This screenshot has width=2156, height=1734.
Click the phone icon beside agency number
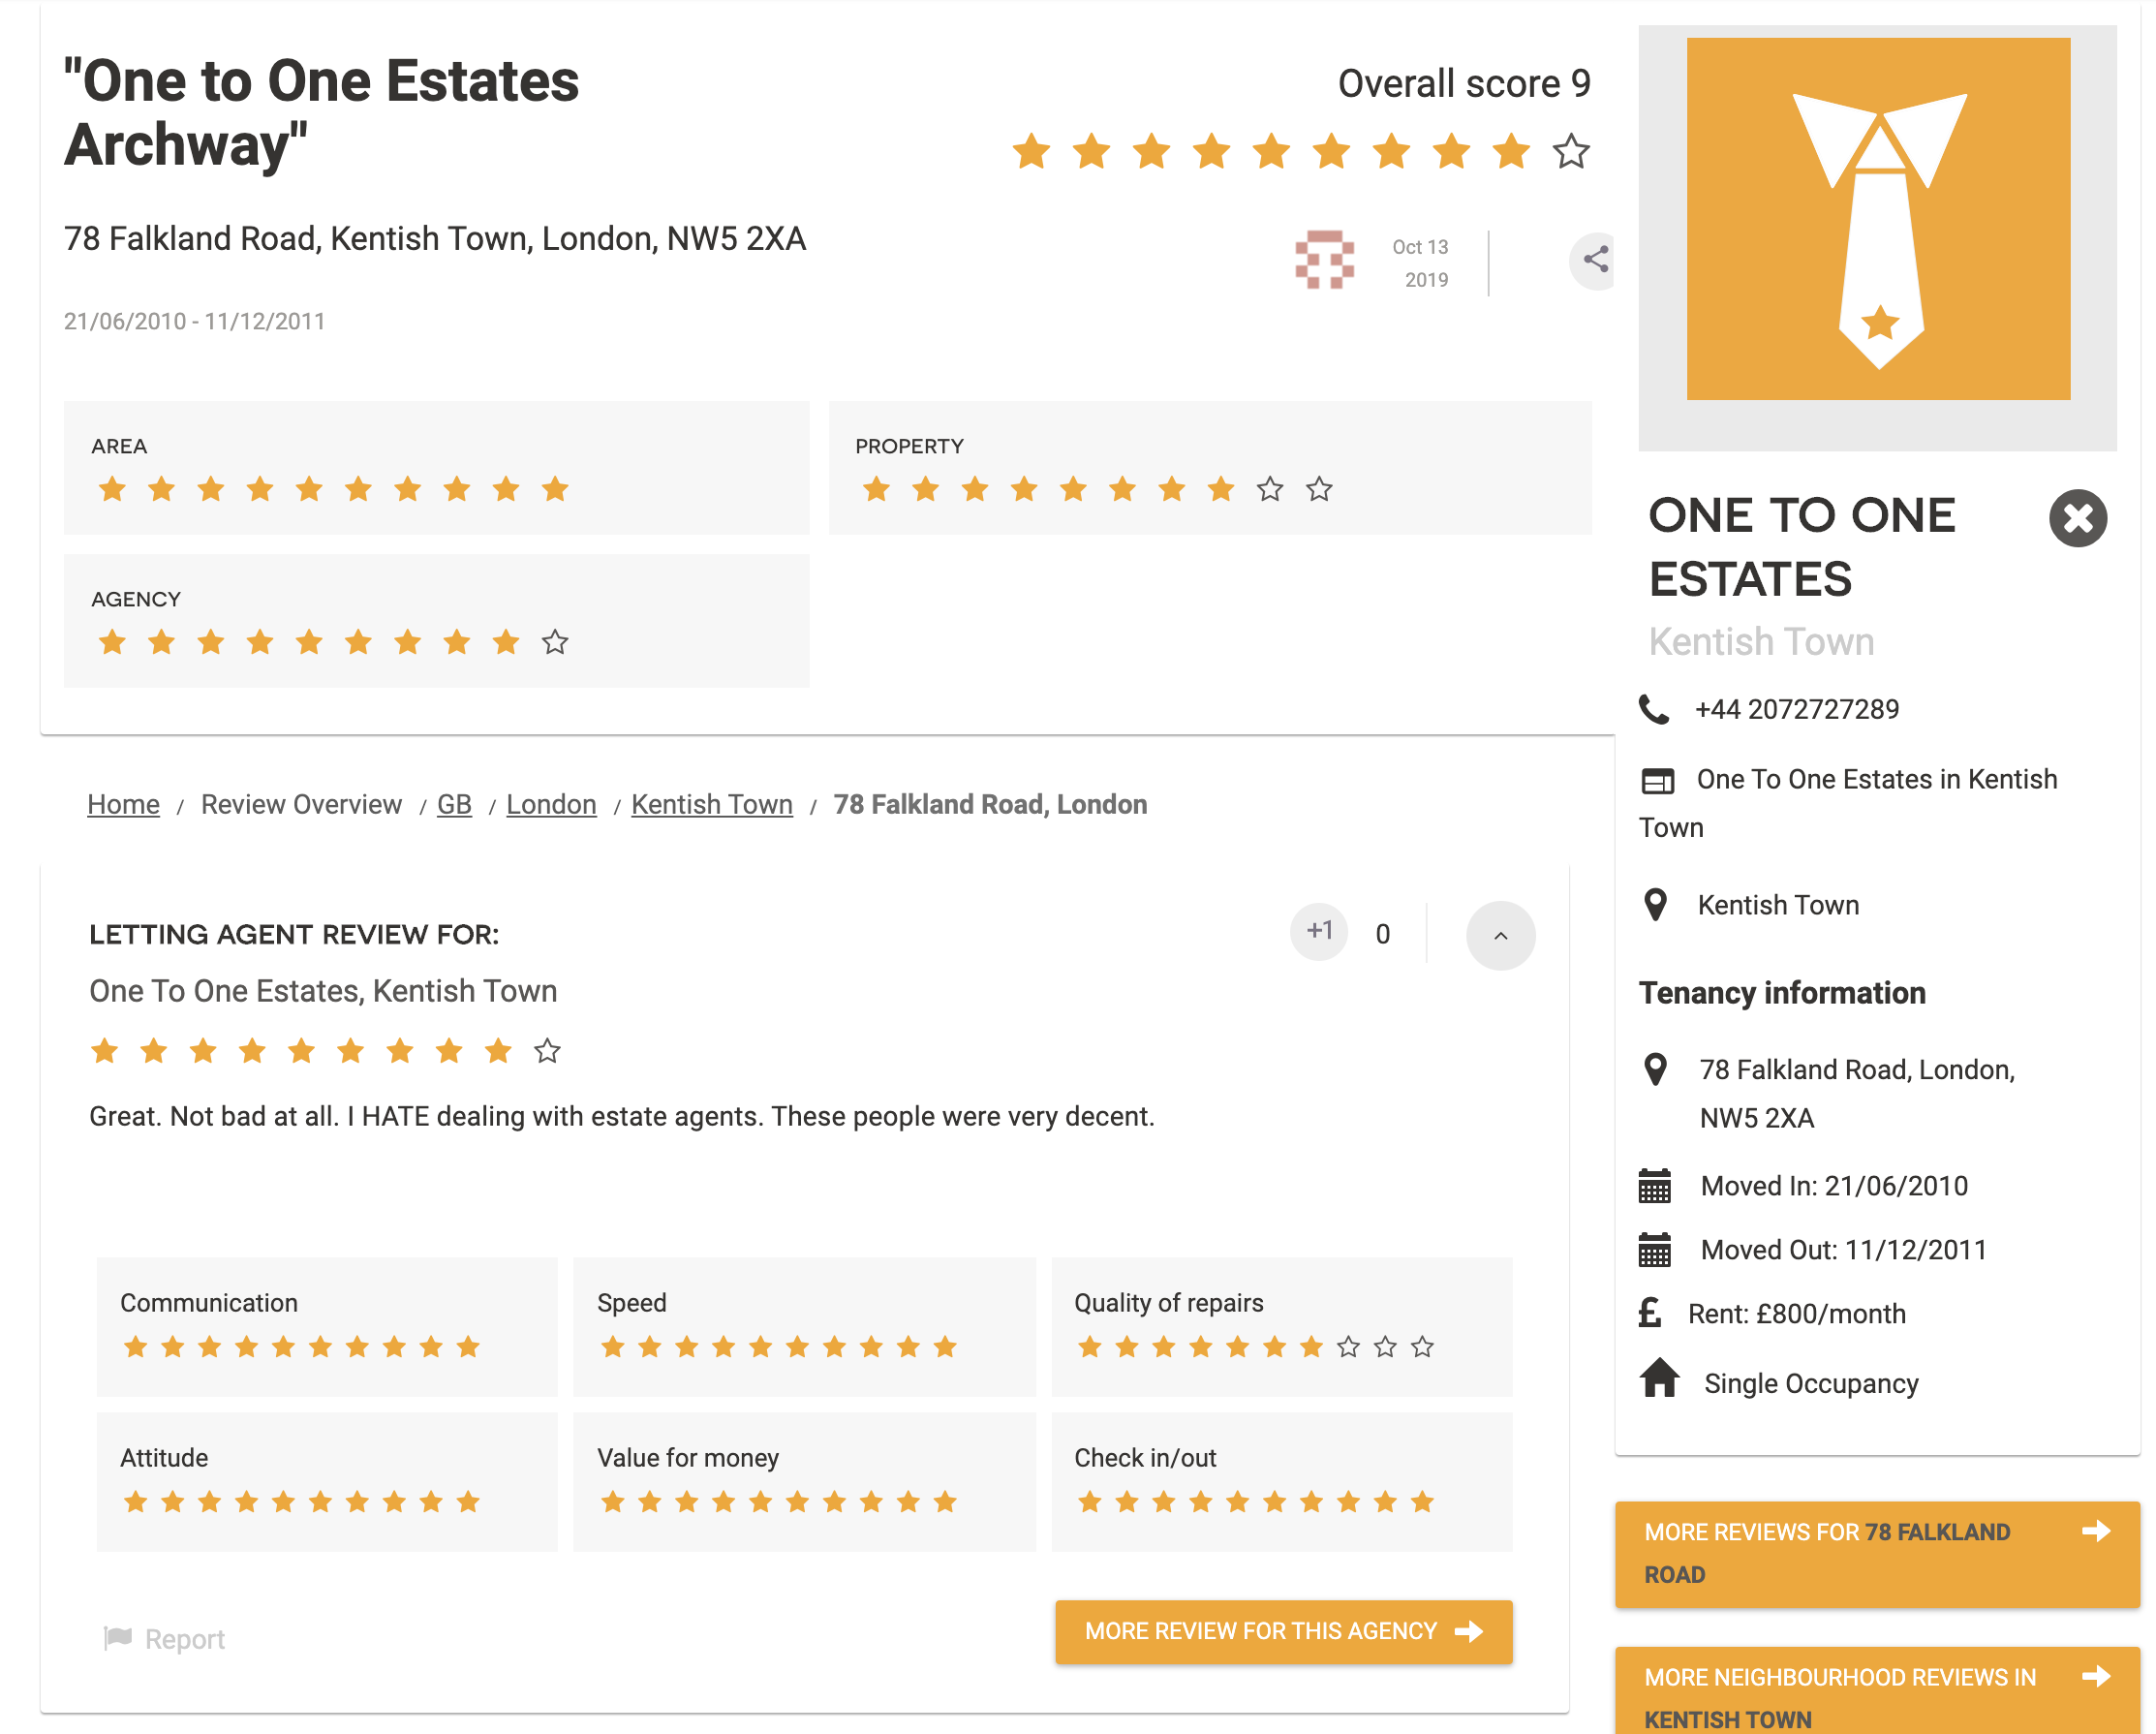(x=1654, y=709)
